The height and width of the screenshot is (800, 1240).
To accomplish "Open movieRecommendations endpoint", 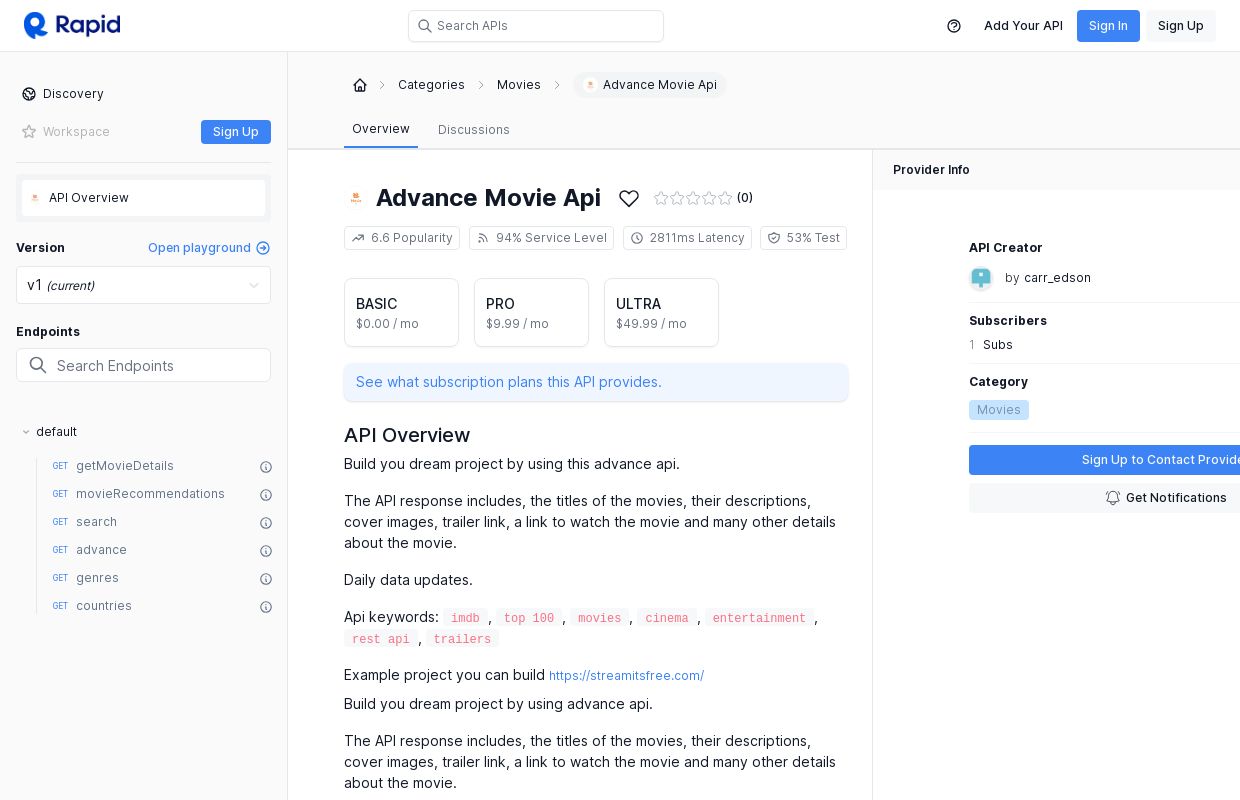I will click(150, 494).
